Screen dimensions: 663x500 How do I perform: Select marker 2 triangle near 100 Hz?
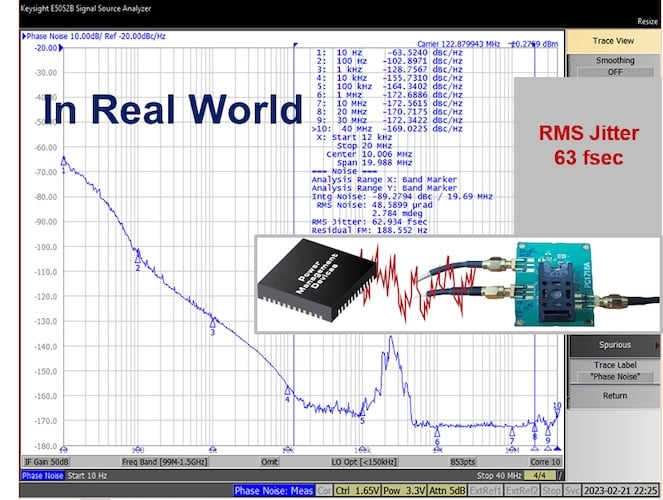(x=138, y=257)
